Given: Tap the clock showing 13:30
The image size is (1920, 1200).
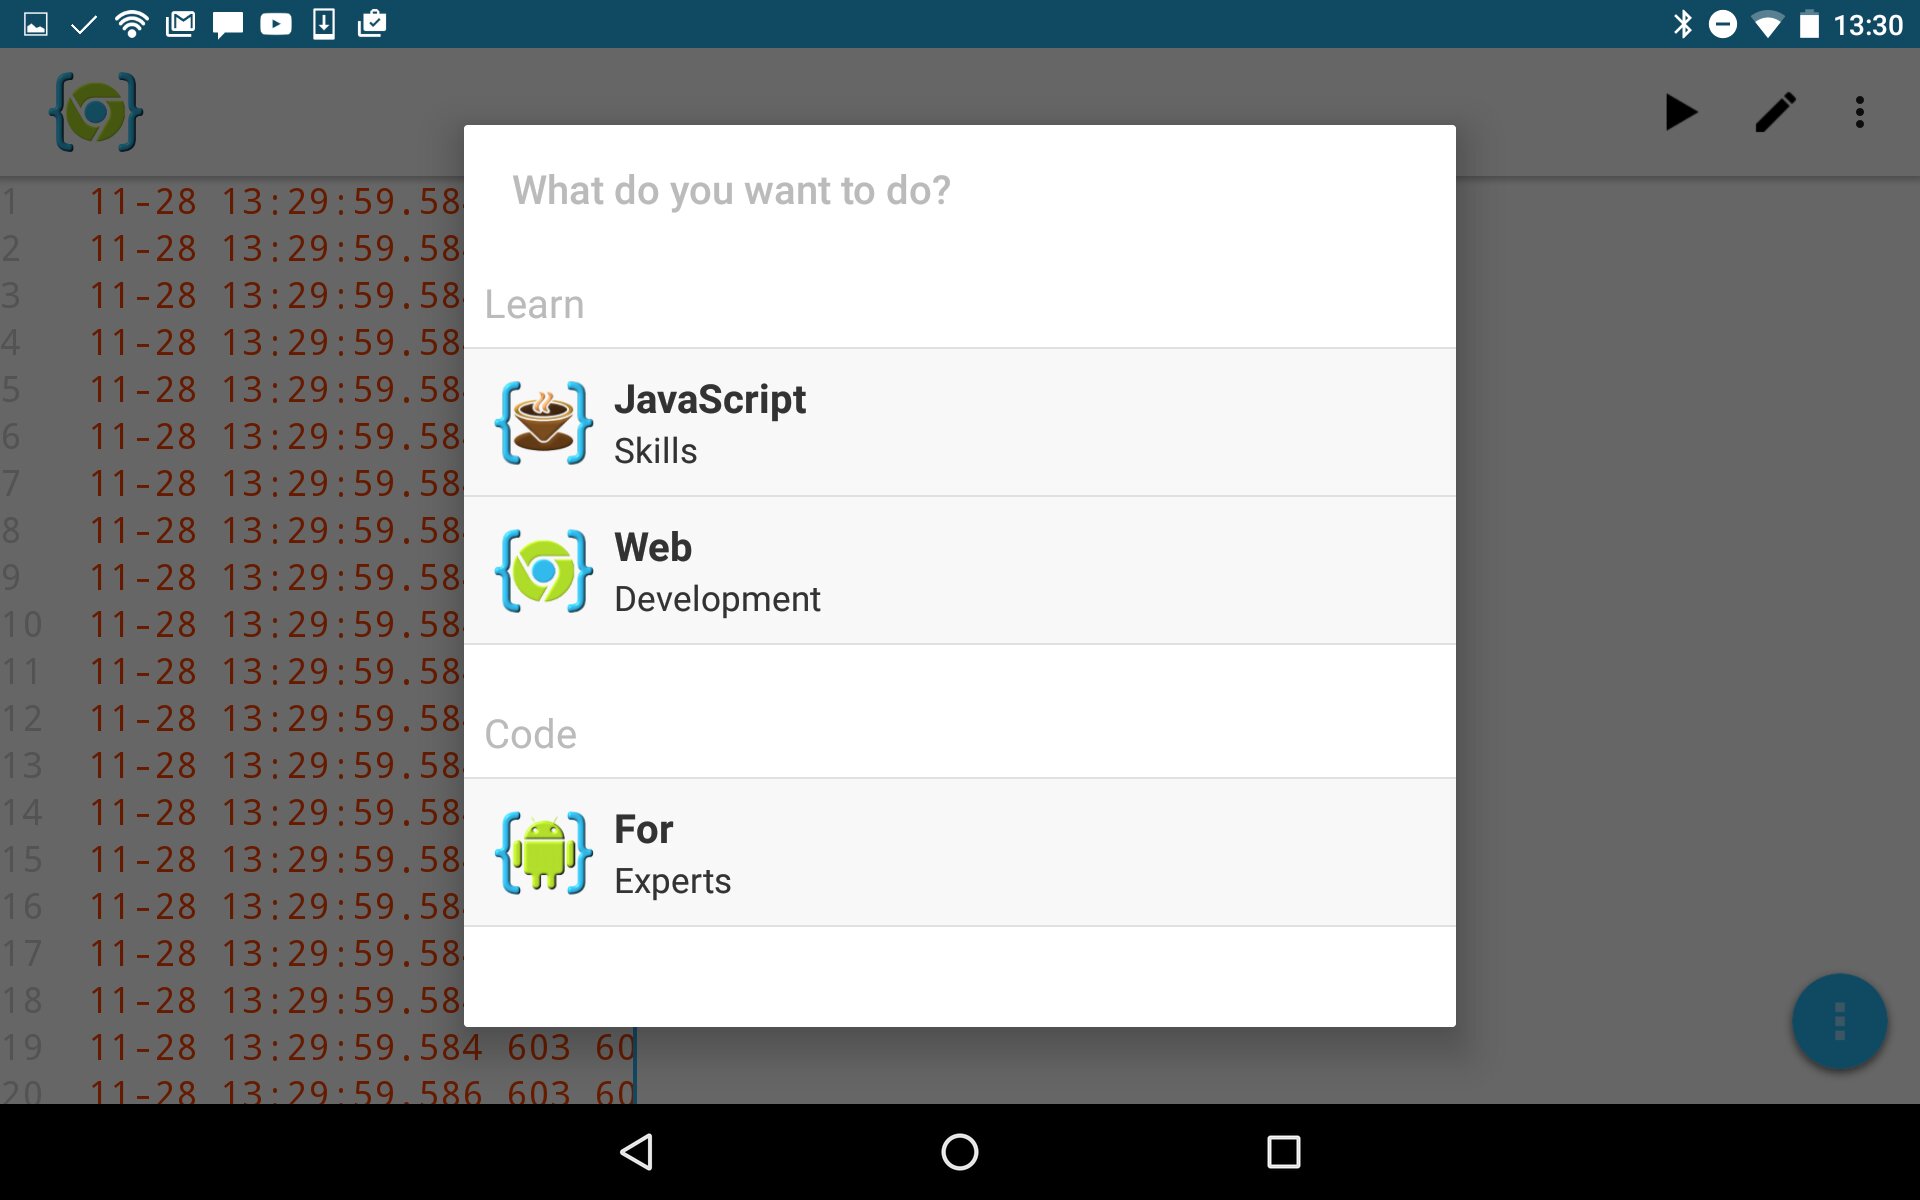Looking at the screenshot, I should pyautogui.click(x=1867, y=24).
